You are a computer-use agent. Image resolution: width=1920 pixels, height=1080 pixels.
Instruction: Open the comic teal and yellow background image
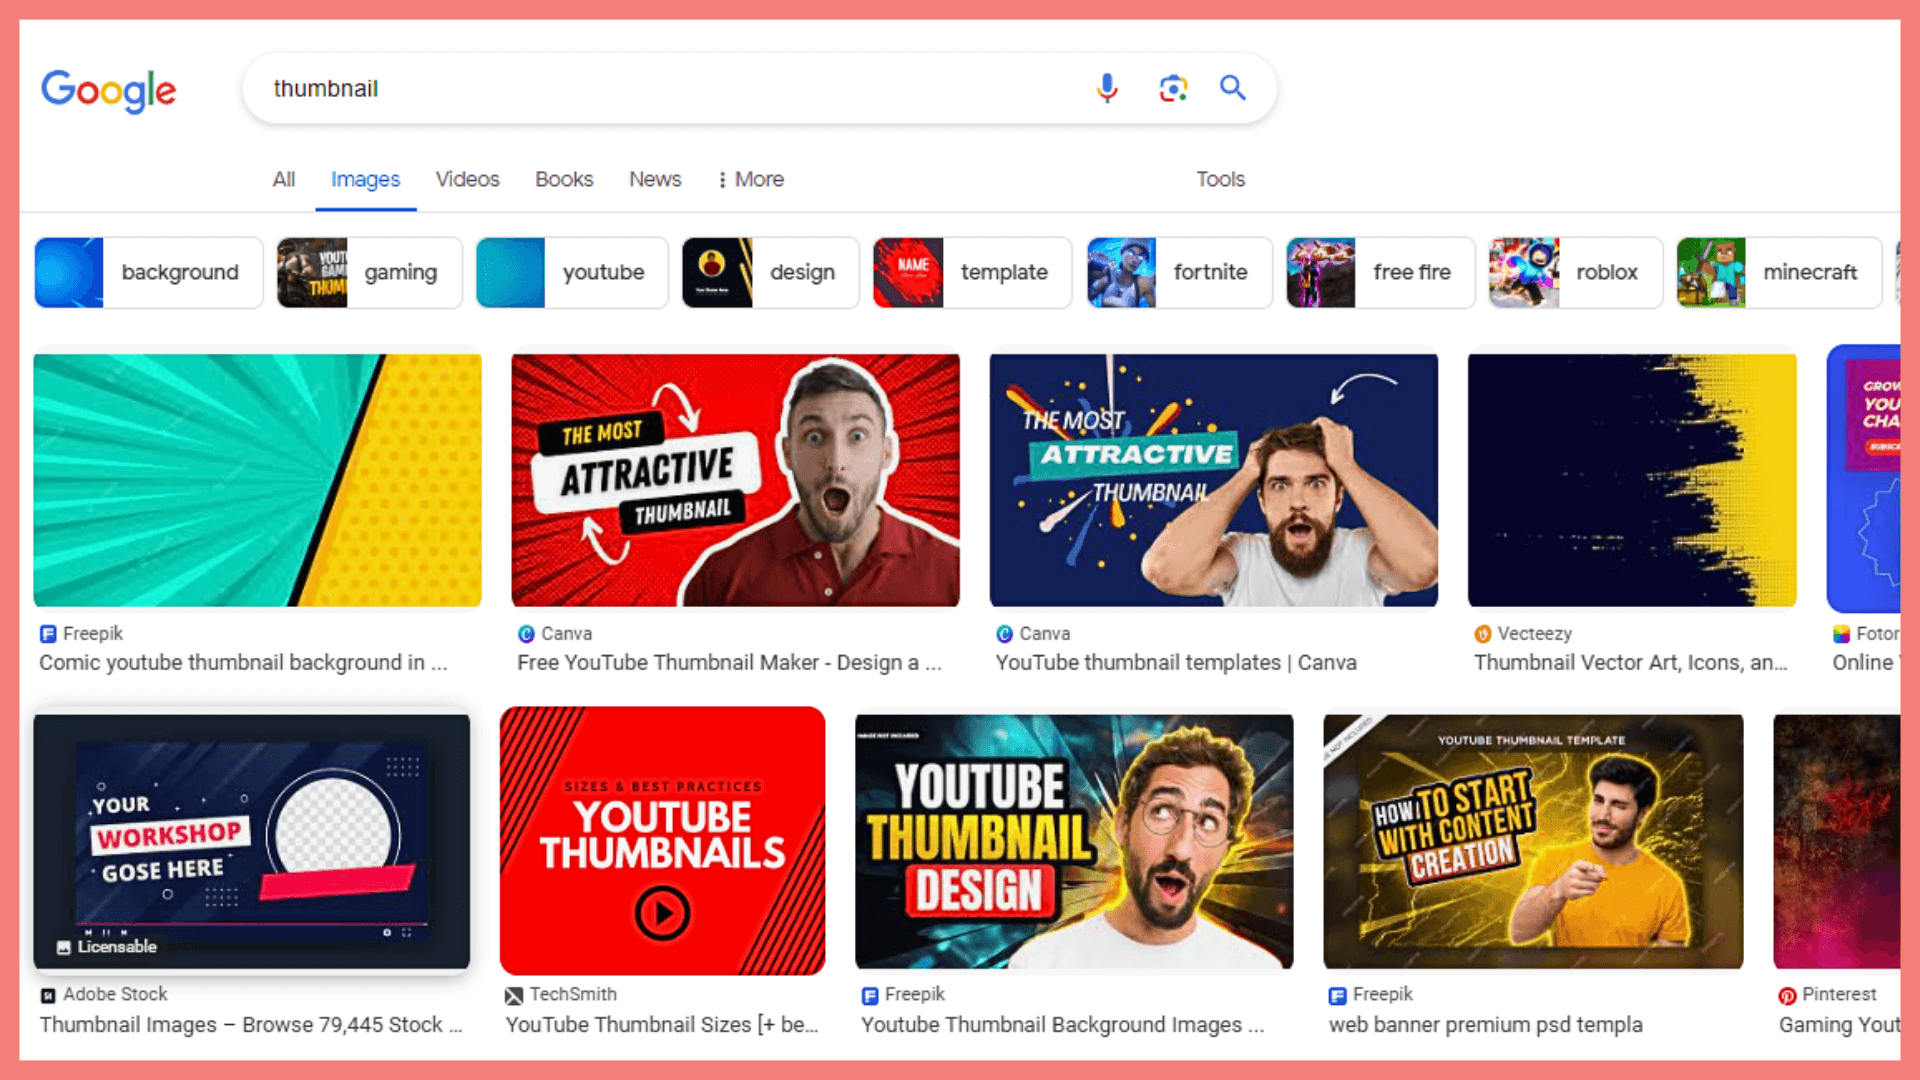coord(257,480)
